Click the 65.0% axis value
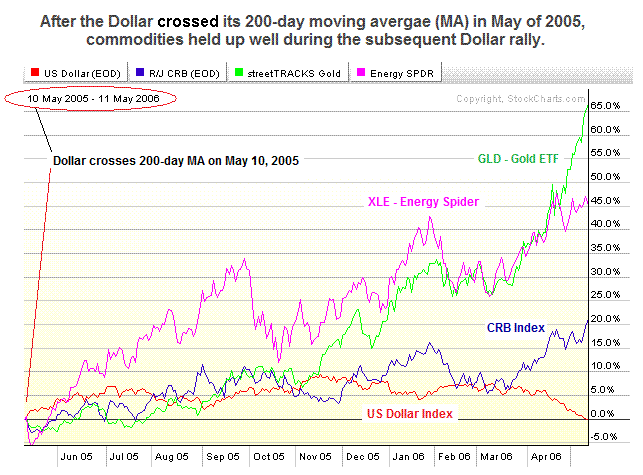The height and width of the screenshot is (475, 643). [605, 105]
